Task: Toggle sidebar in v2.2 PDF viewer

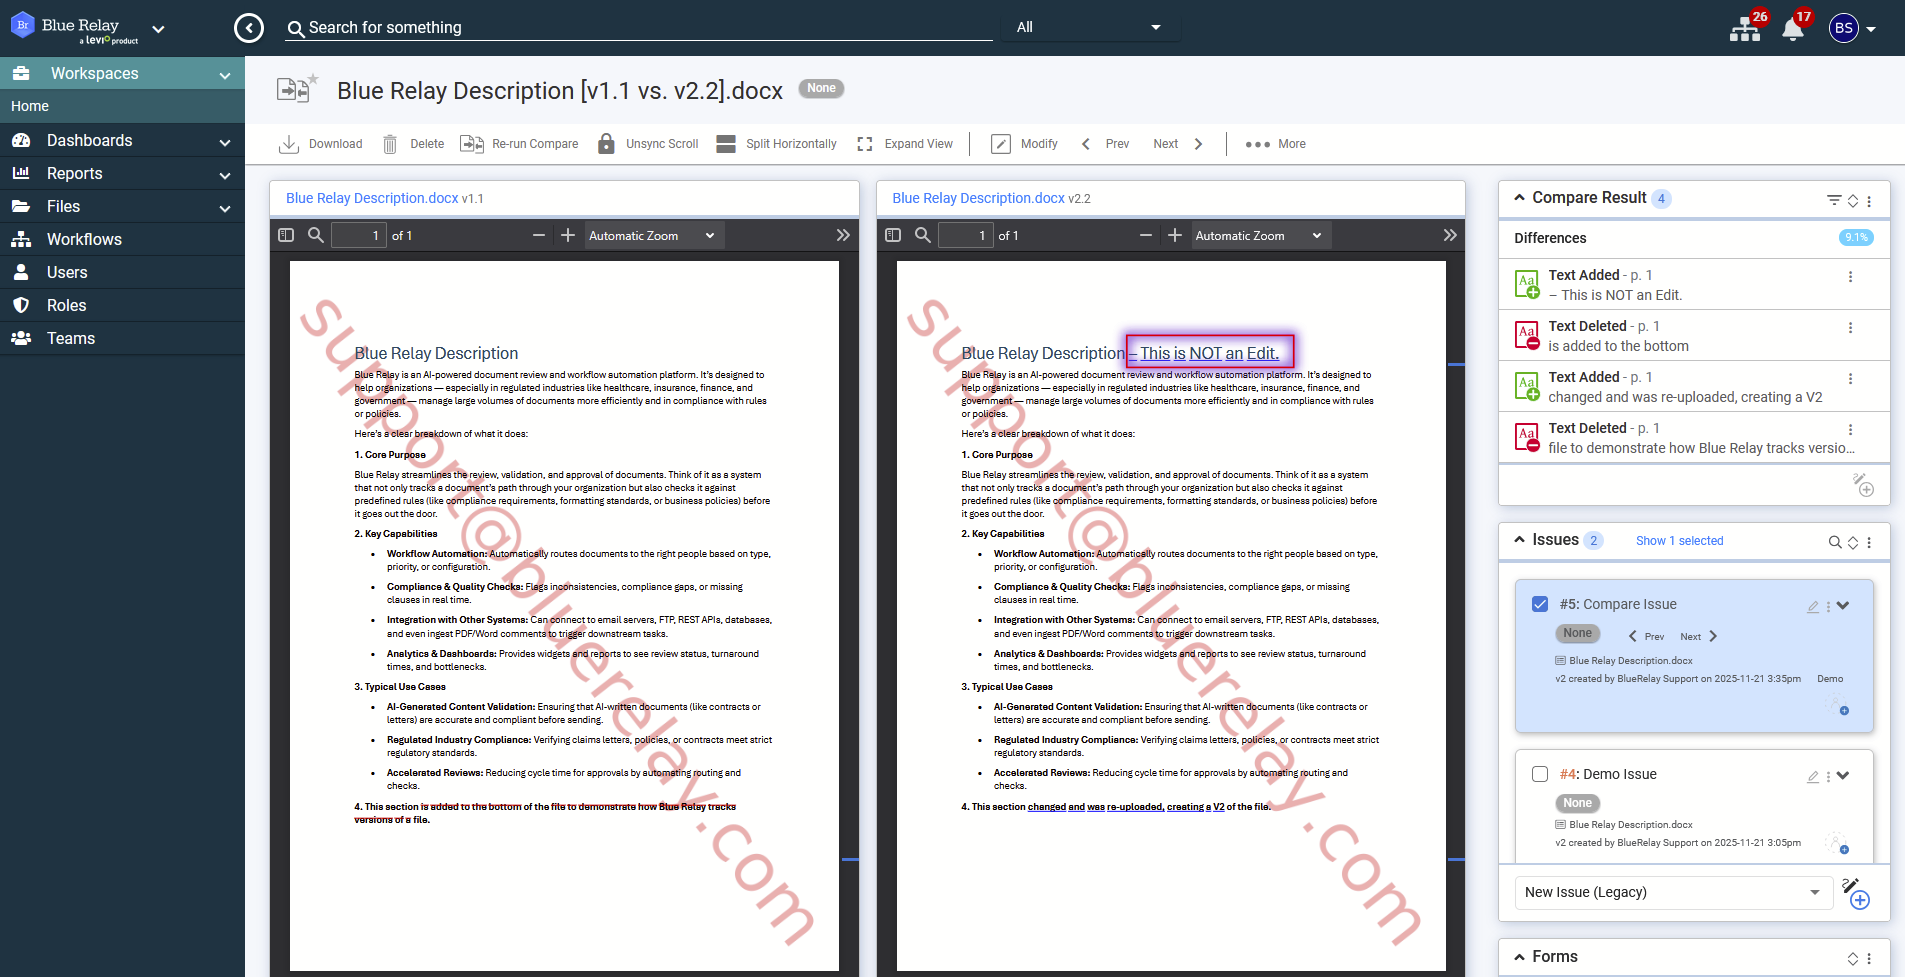Action: [893, 235]
